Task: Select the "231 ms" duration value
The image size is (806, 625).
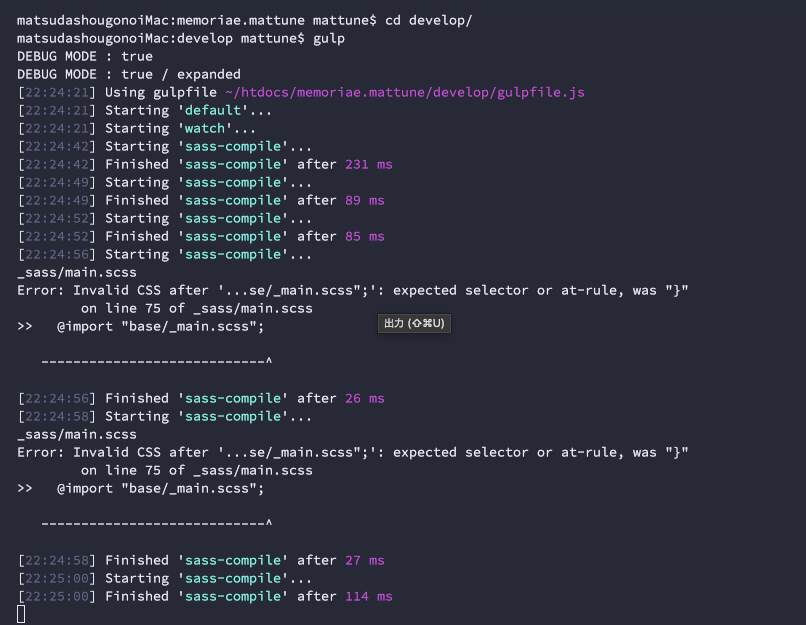Action: coord(364,164)
